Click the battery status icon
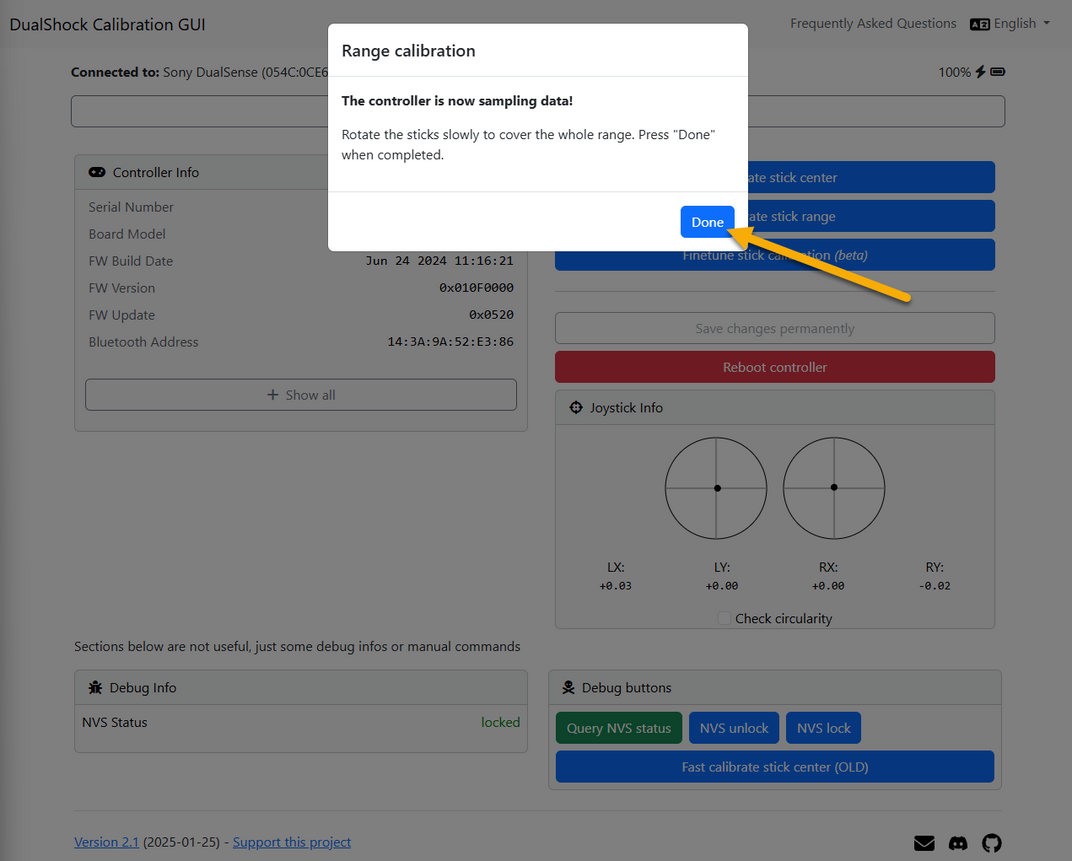 997,72
